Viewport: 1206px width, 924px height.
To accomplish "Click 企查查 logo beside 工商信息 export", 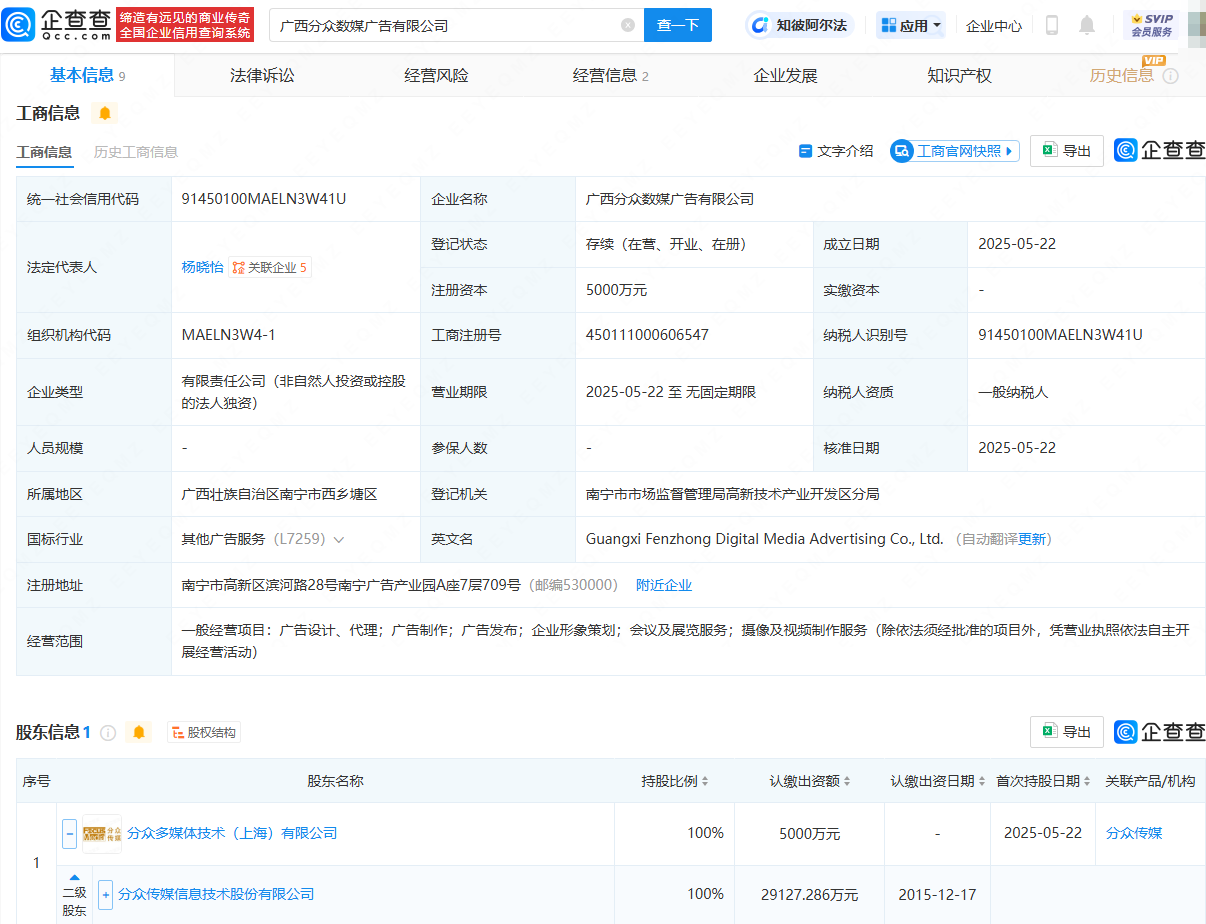I will (x=1160, y=151).
